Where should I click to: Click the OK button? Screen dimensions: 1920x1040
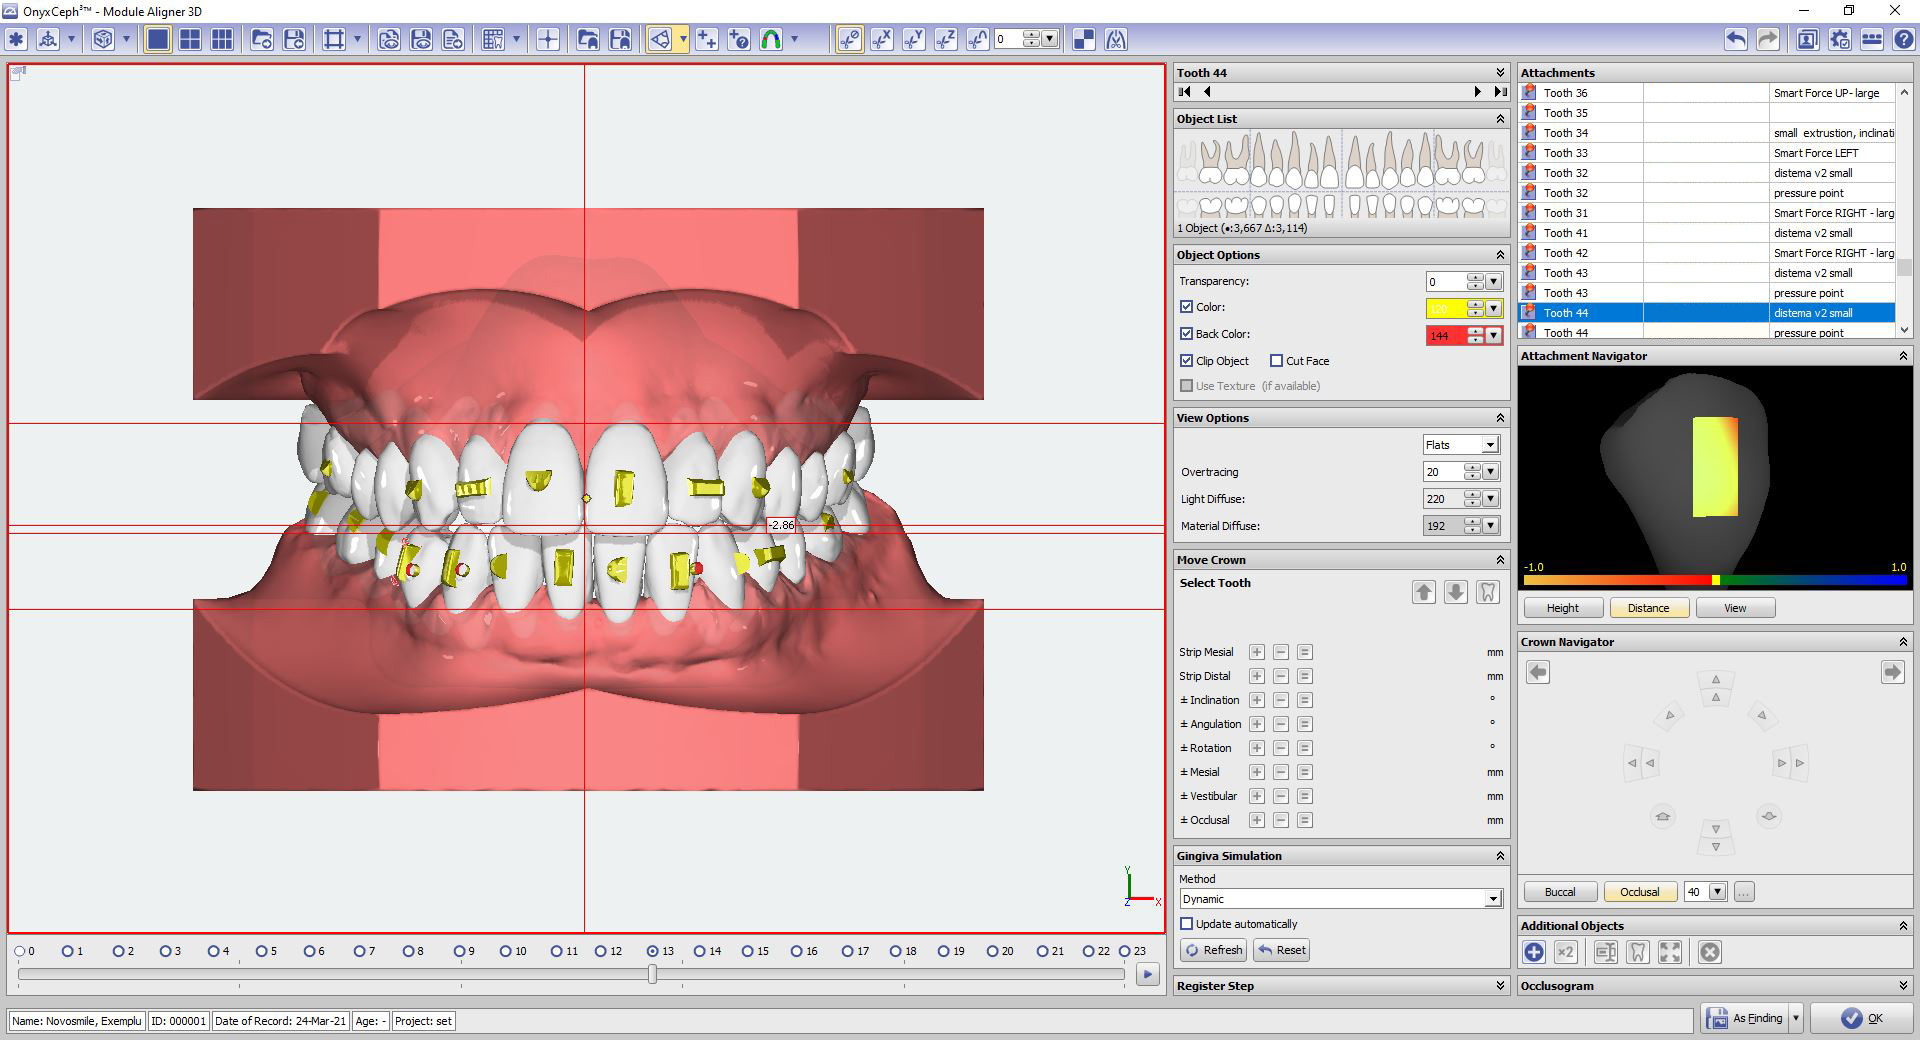pos(1863,1018)
